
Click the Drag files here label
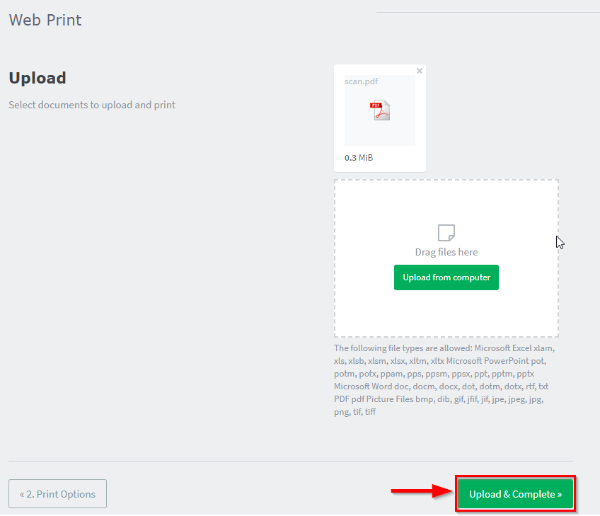446,252
